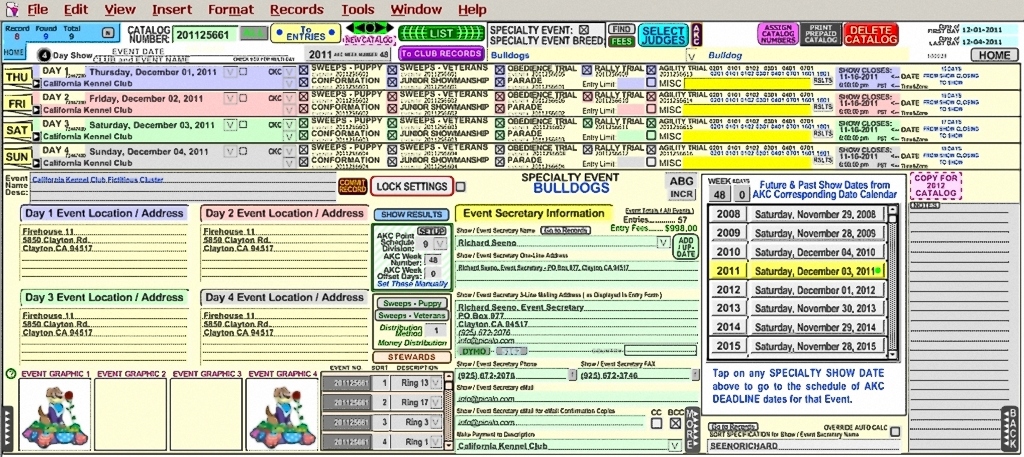Click the RSLTS button in Thursday row

pyautogui.click(x=824, y=82)
